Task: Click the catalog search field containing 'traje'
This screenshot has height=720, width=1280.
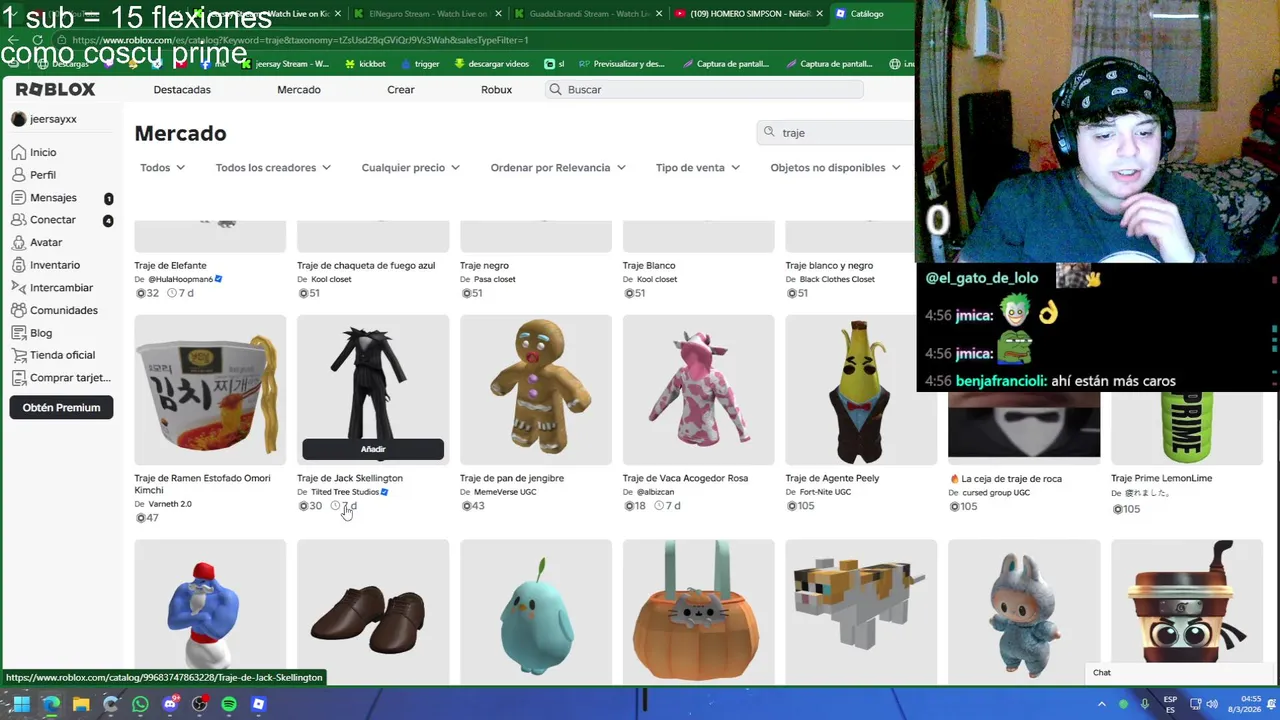Action: (840, 132)
